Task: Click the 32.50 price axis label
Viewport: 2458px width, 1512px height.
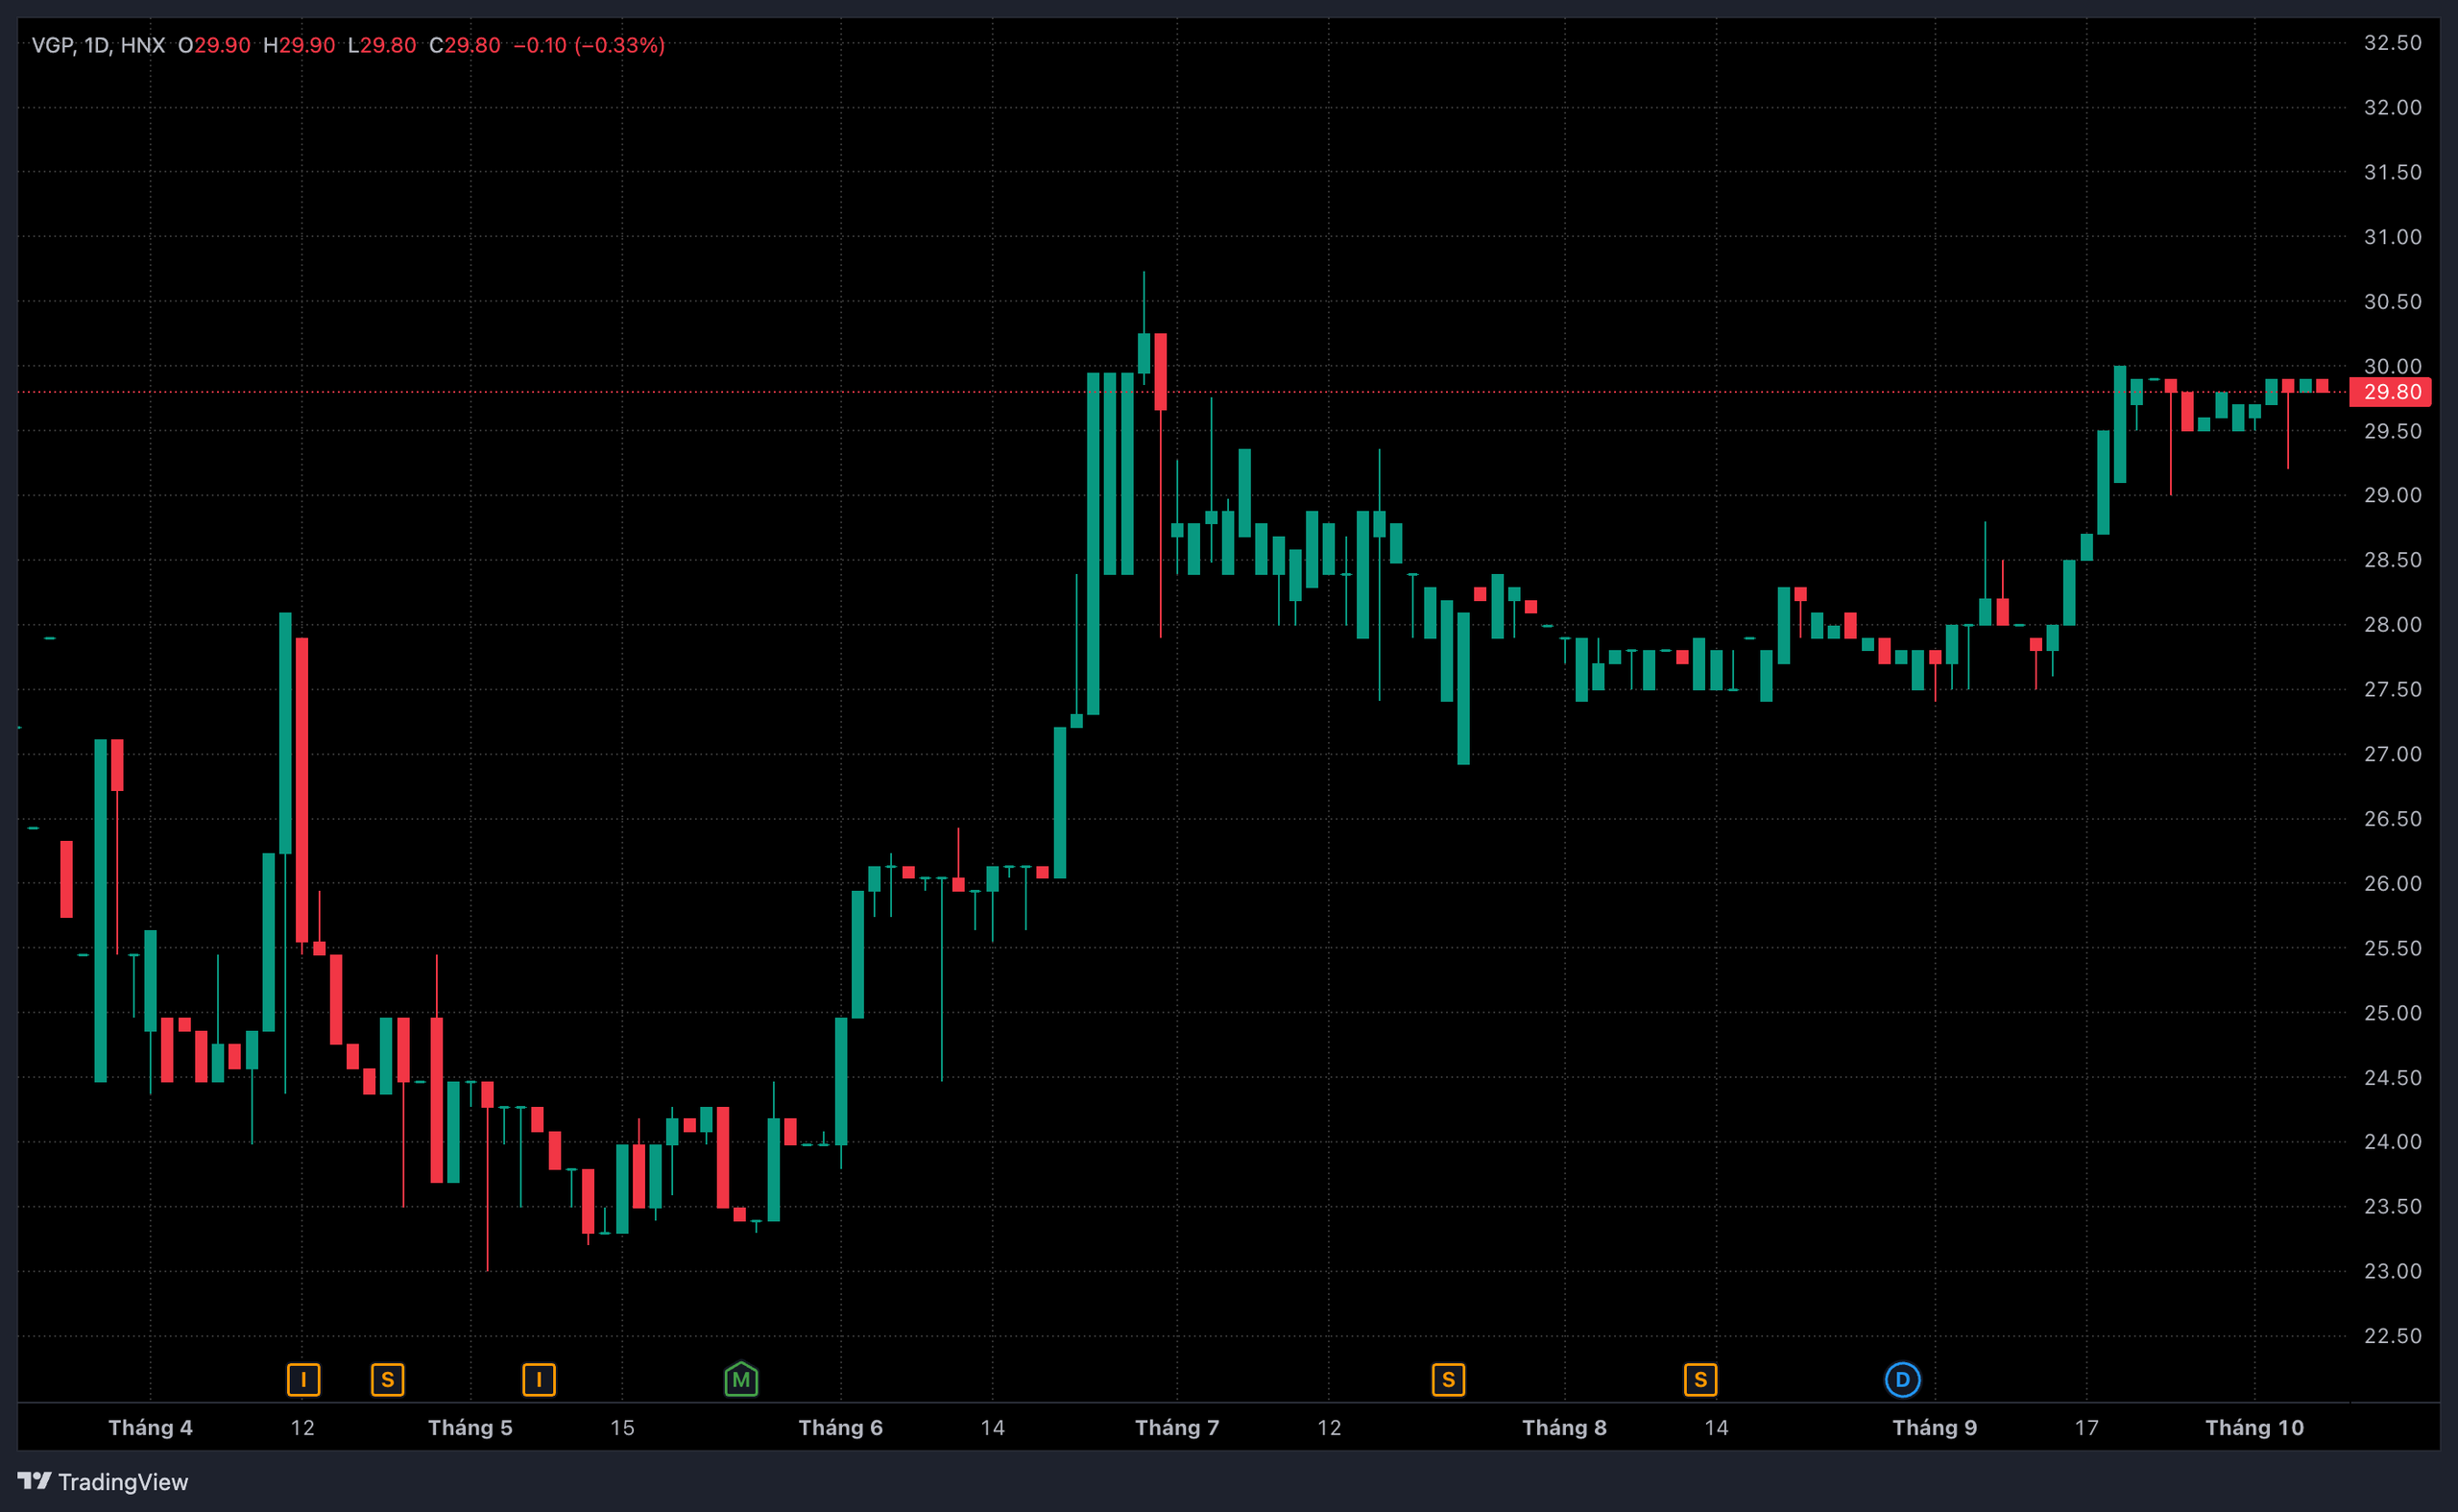Action: [2392, 43]
